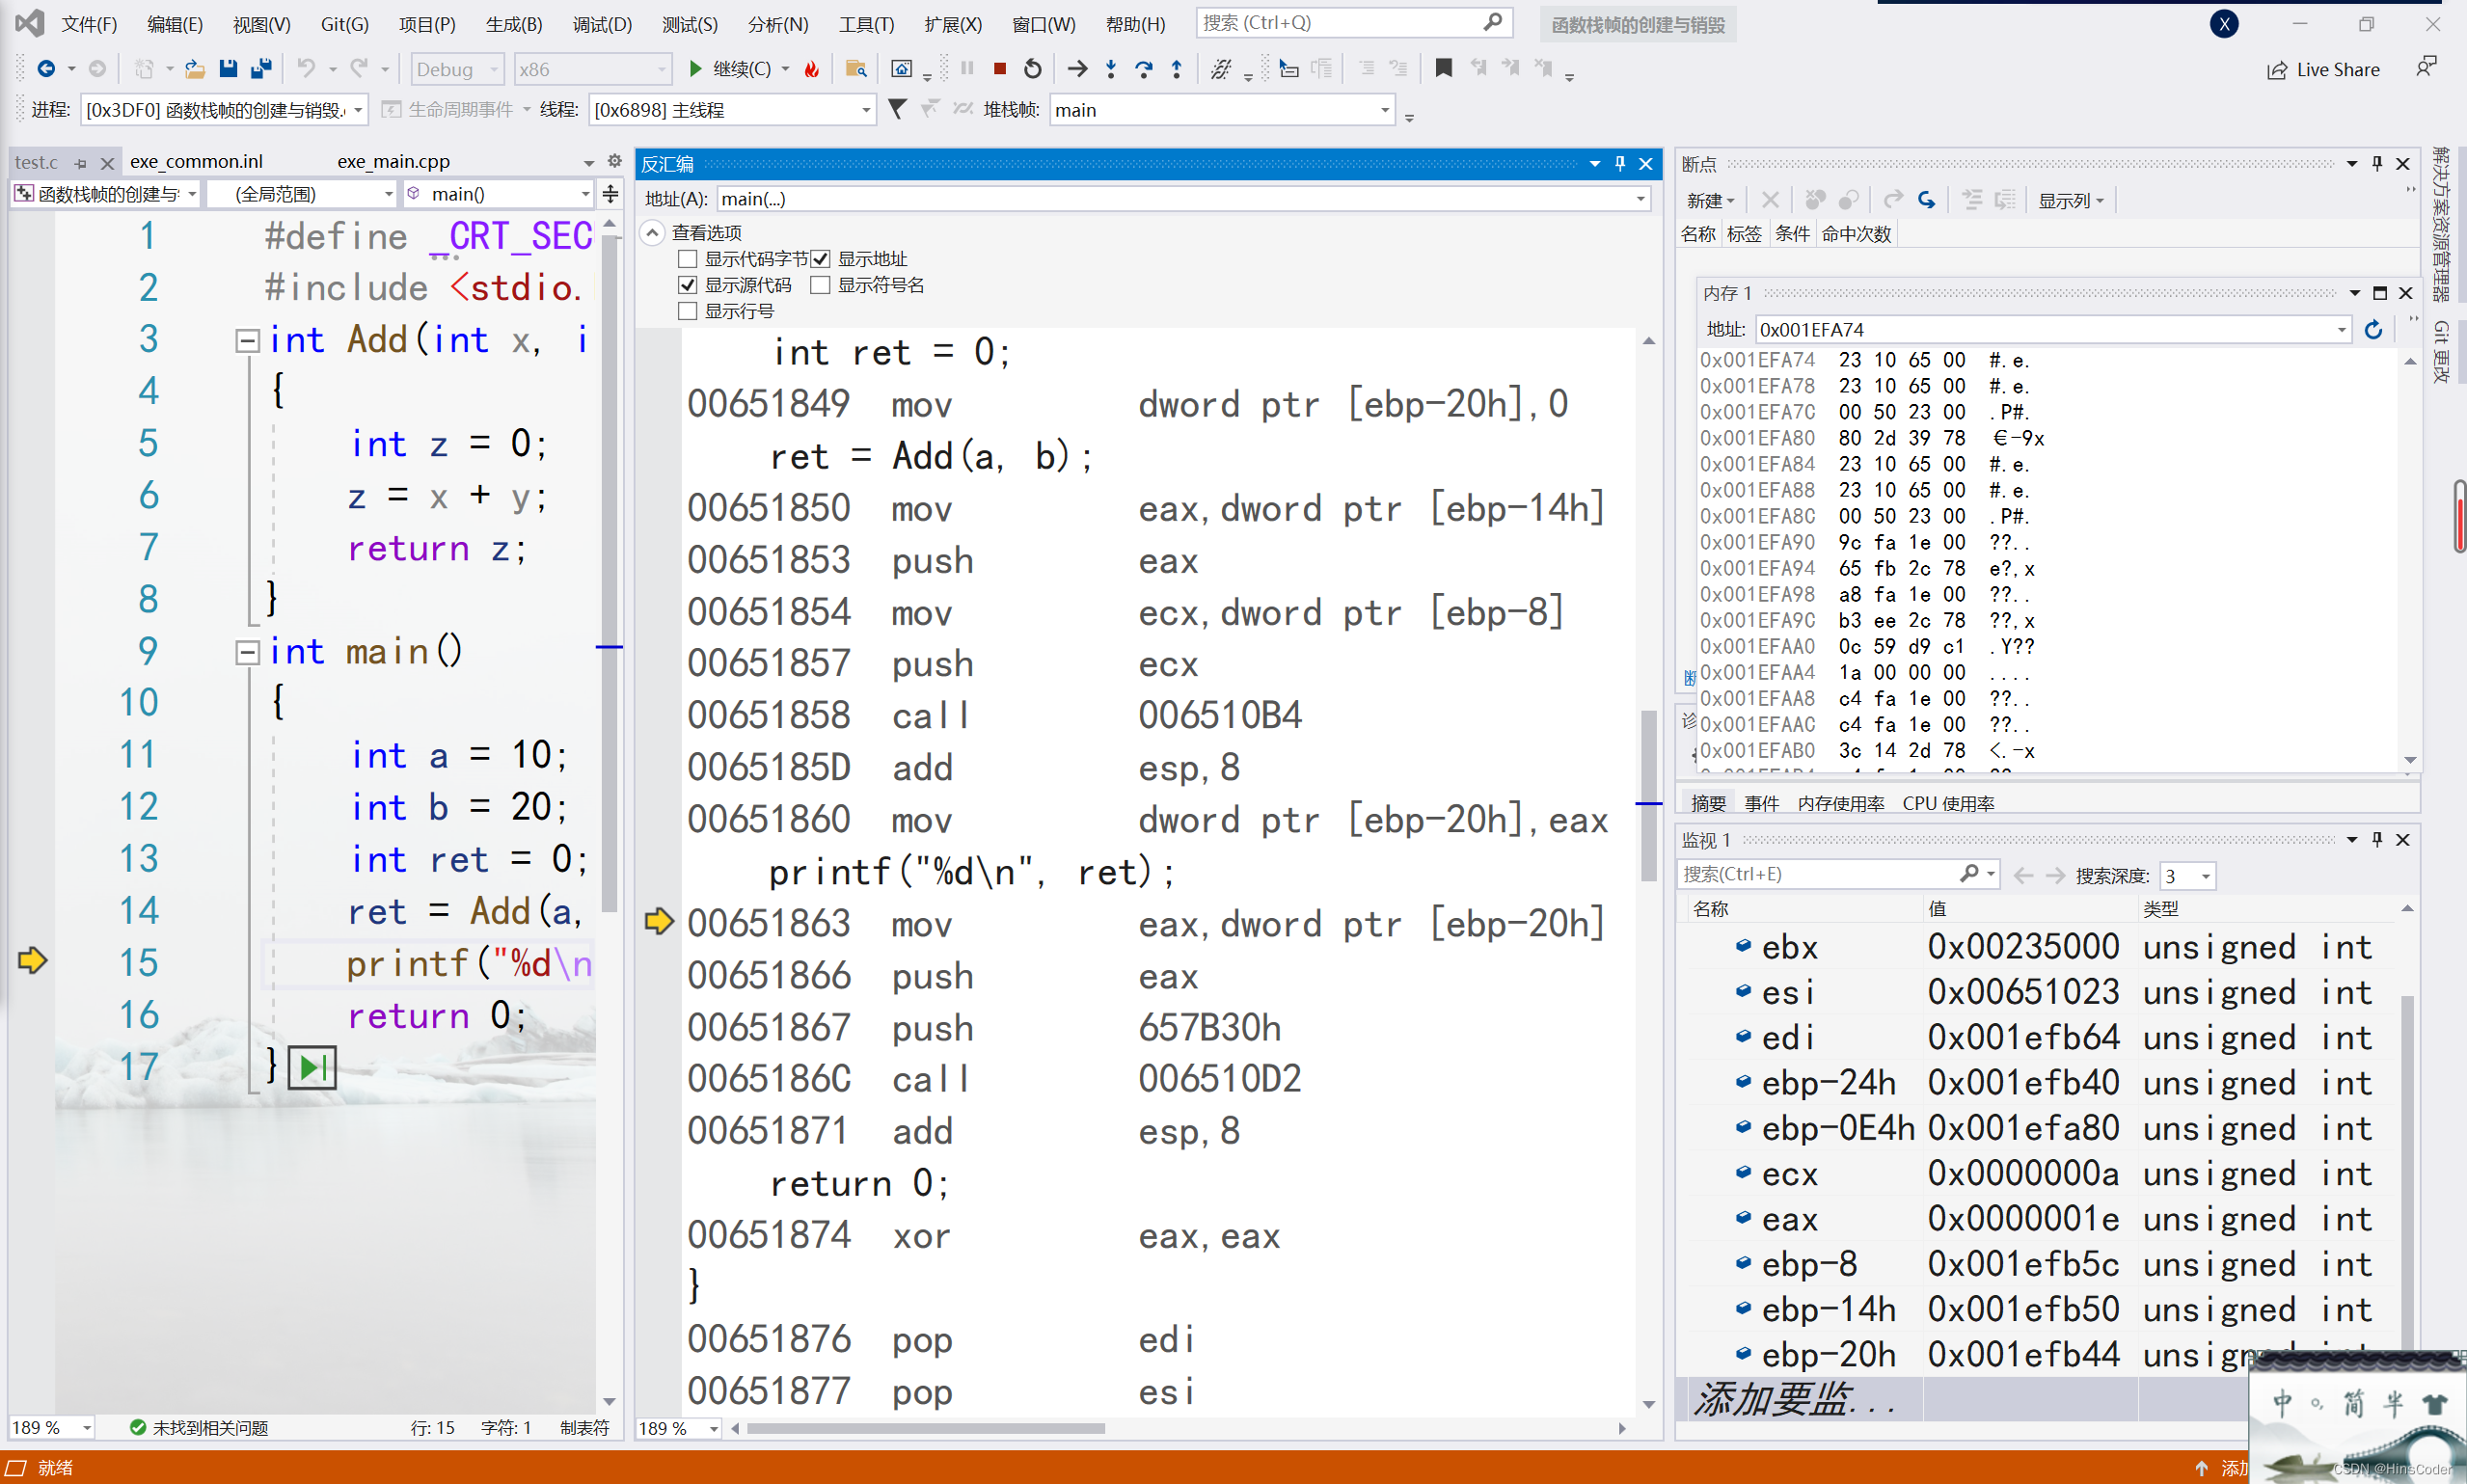The height and width of the screenshot is (1484, 2467).
Task: Stop debugging with the red square button
Action: click(999, 69)
